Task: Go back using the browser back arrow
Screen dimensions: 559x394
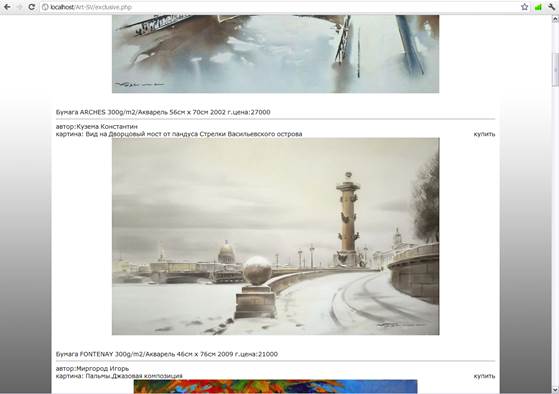Action: tap(7, 7)
